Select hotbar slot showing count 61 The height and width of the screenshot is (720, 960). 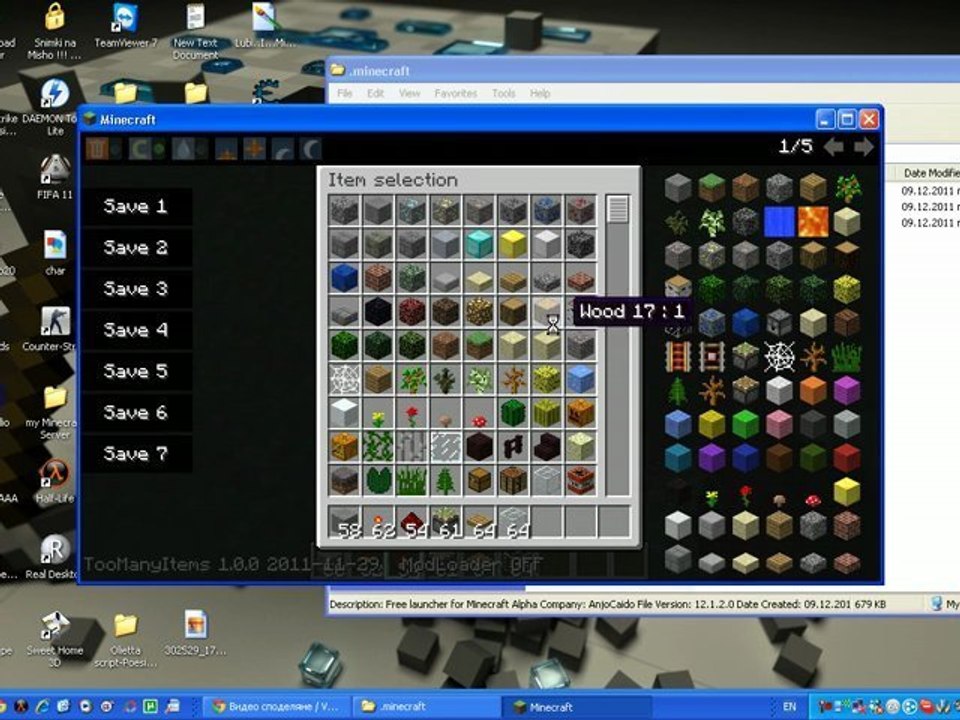pyautogui.click(x=446, y=522)
